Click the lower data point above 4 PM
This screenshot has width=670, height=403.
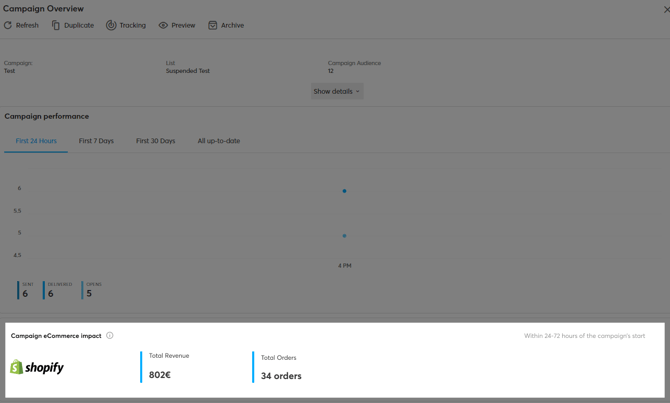pos(344,236)
